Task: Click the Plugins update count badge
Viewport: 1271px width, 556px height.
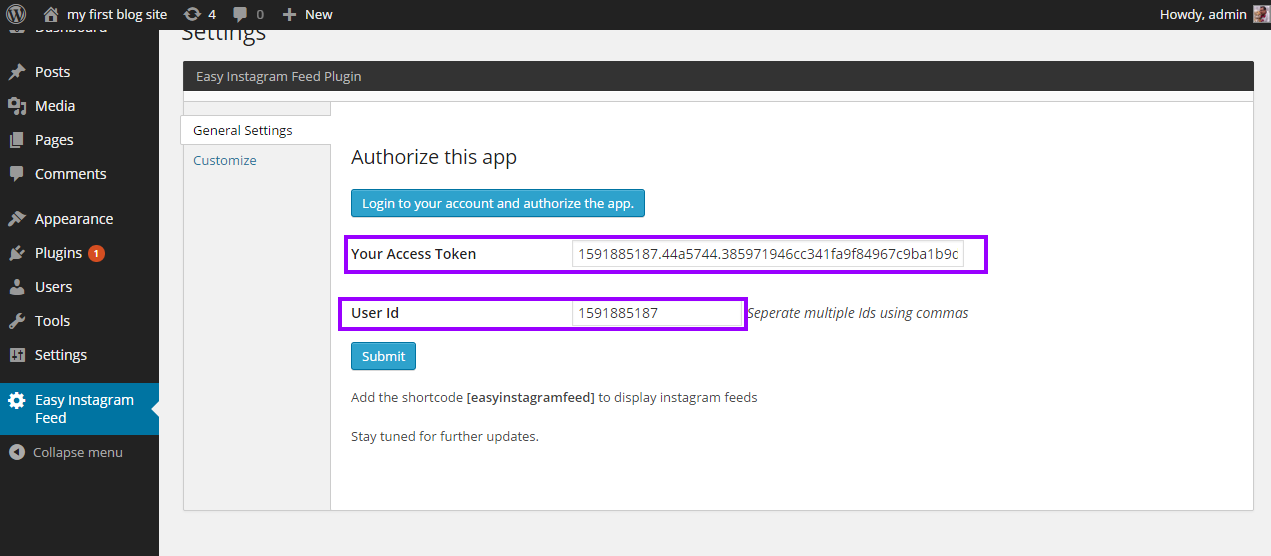Action: (96, 253)
